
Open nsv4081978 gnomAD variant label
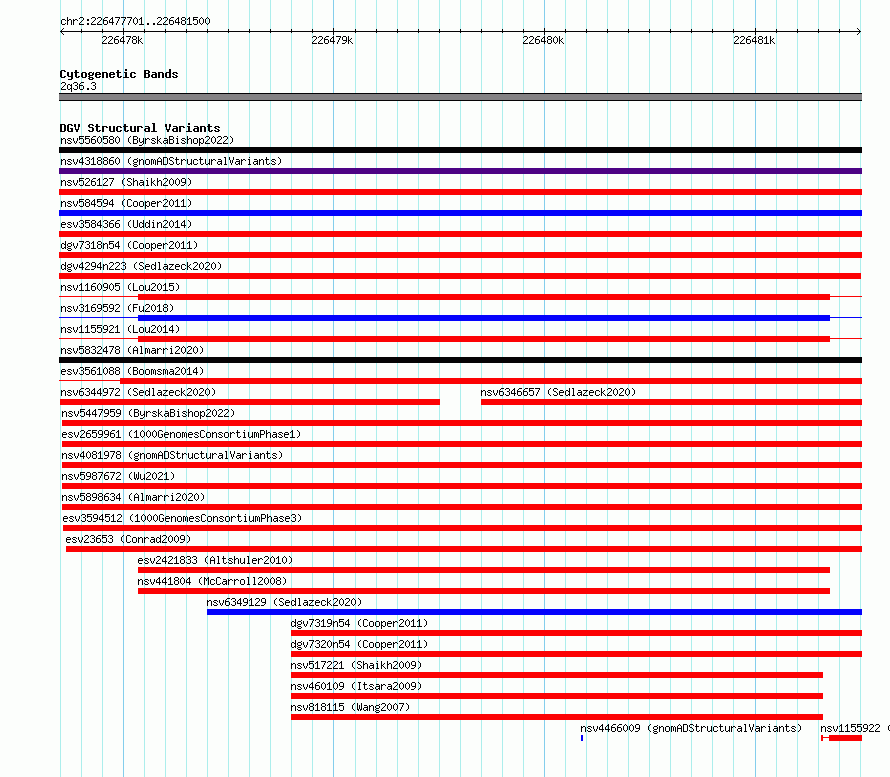click(172, 455)
